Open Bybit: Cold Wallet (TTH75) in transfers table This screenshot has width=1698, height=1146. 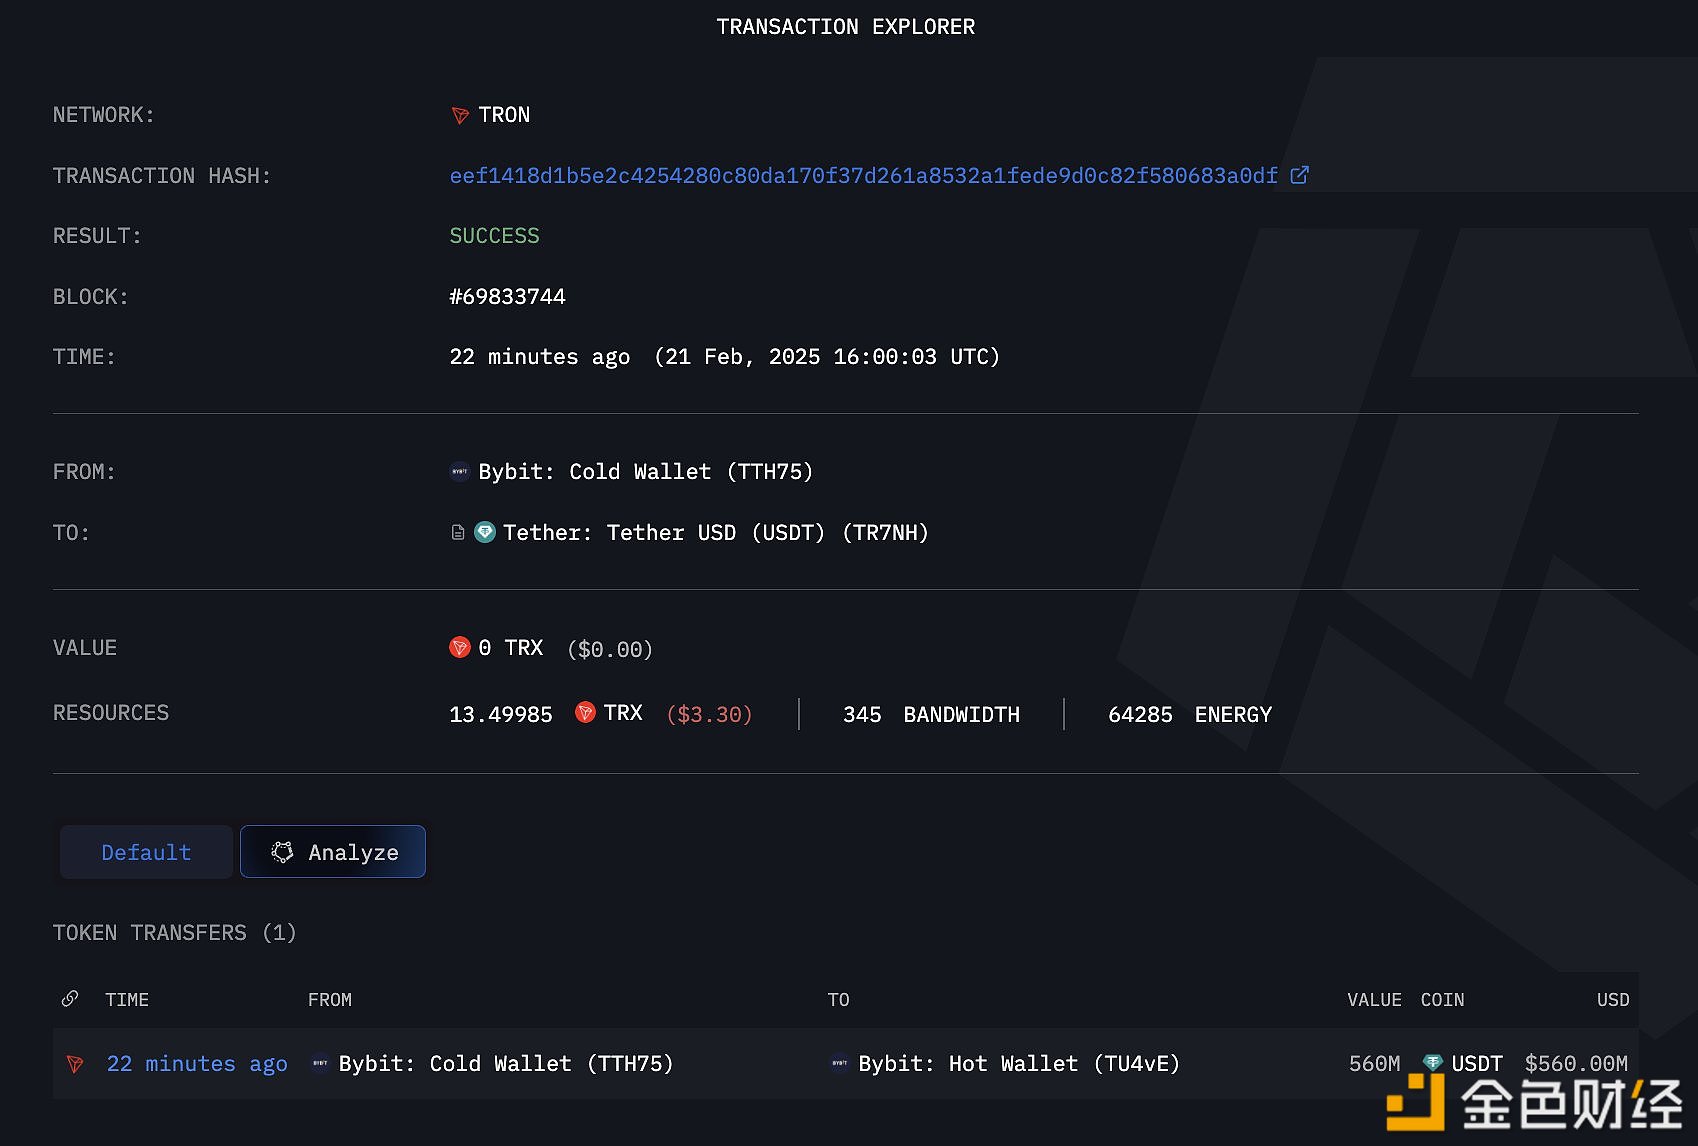[x=506, y=1063]
